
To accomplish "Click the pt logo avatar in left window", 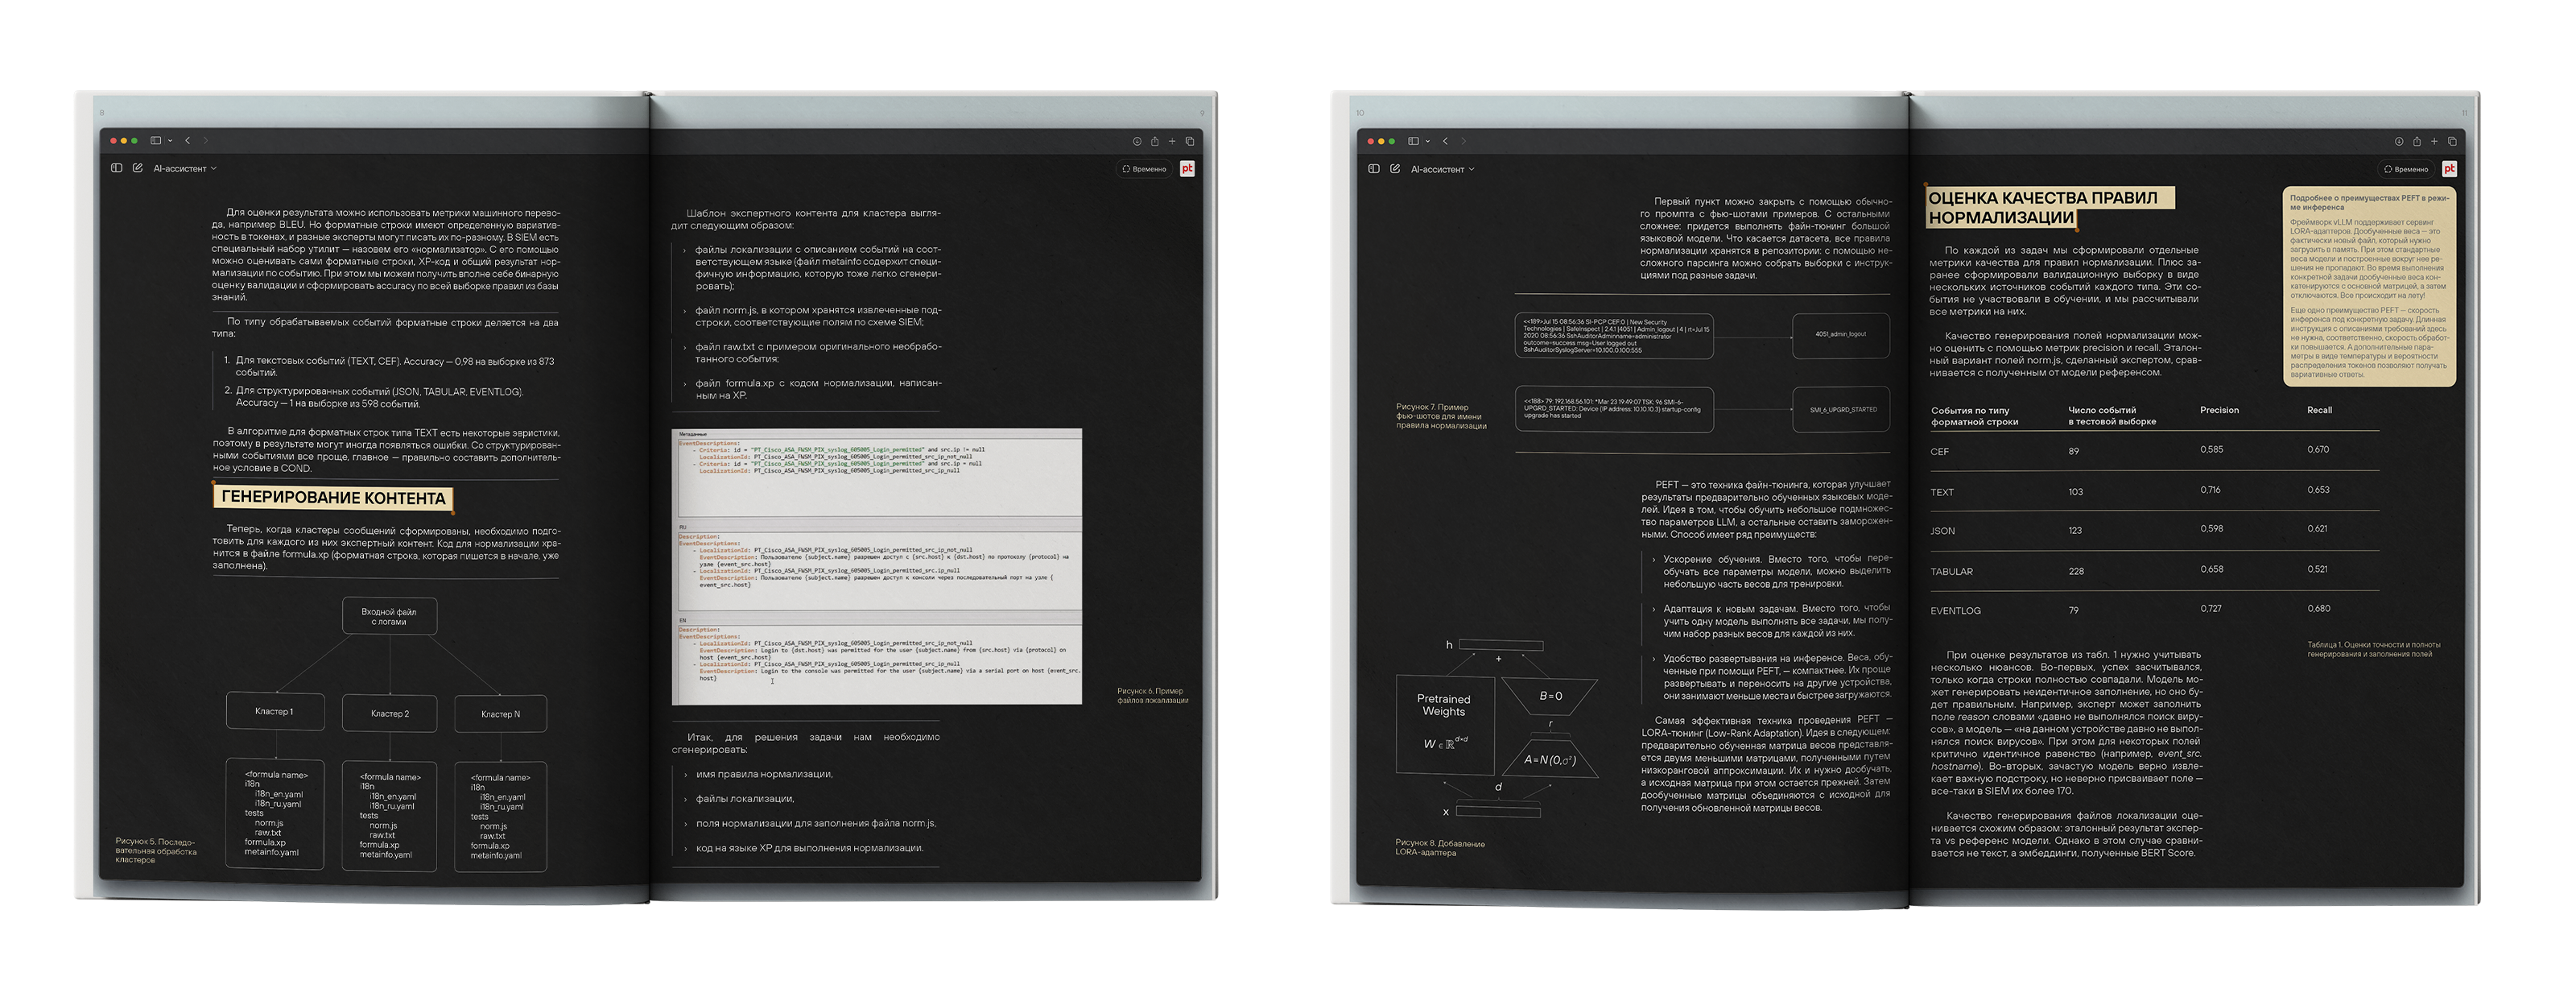I will tap(1187, 168).
